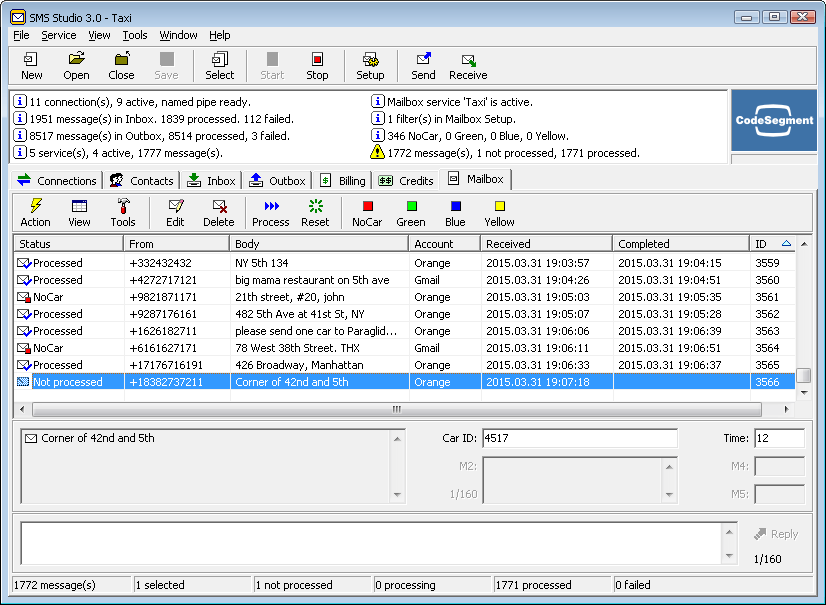Screen dimensions: 826x605
Task: Switch to the Outbox tab
Action: (x=277, y=181)
